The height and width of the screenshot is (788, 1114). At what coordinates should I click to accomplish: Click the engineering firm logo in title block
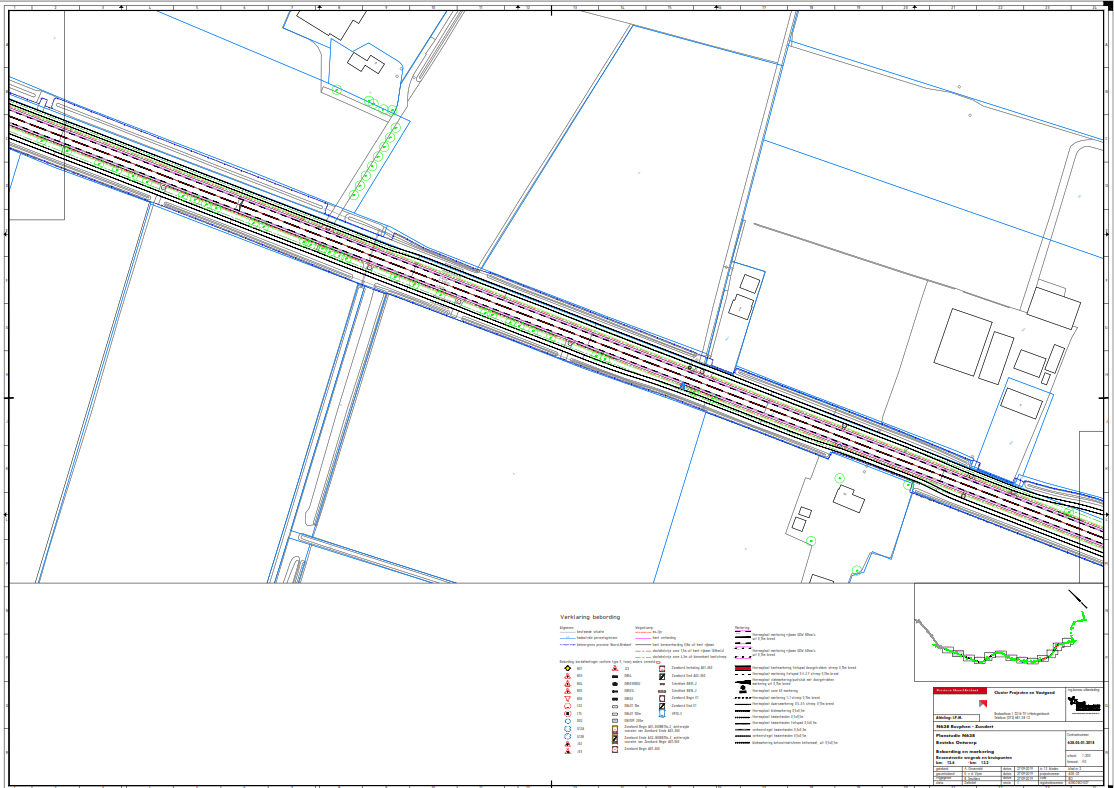[1083, 704]
